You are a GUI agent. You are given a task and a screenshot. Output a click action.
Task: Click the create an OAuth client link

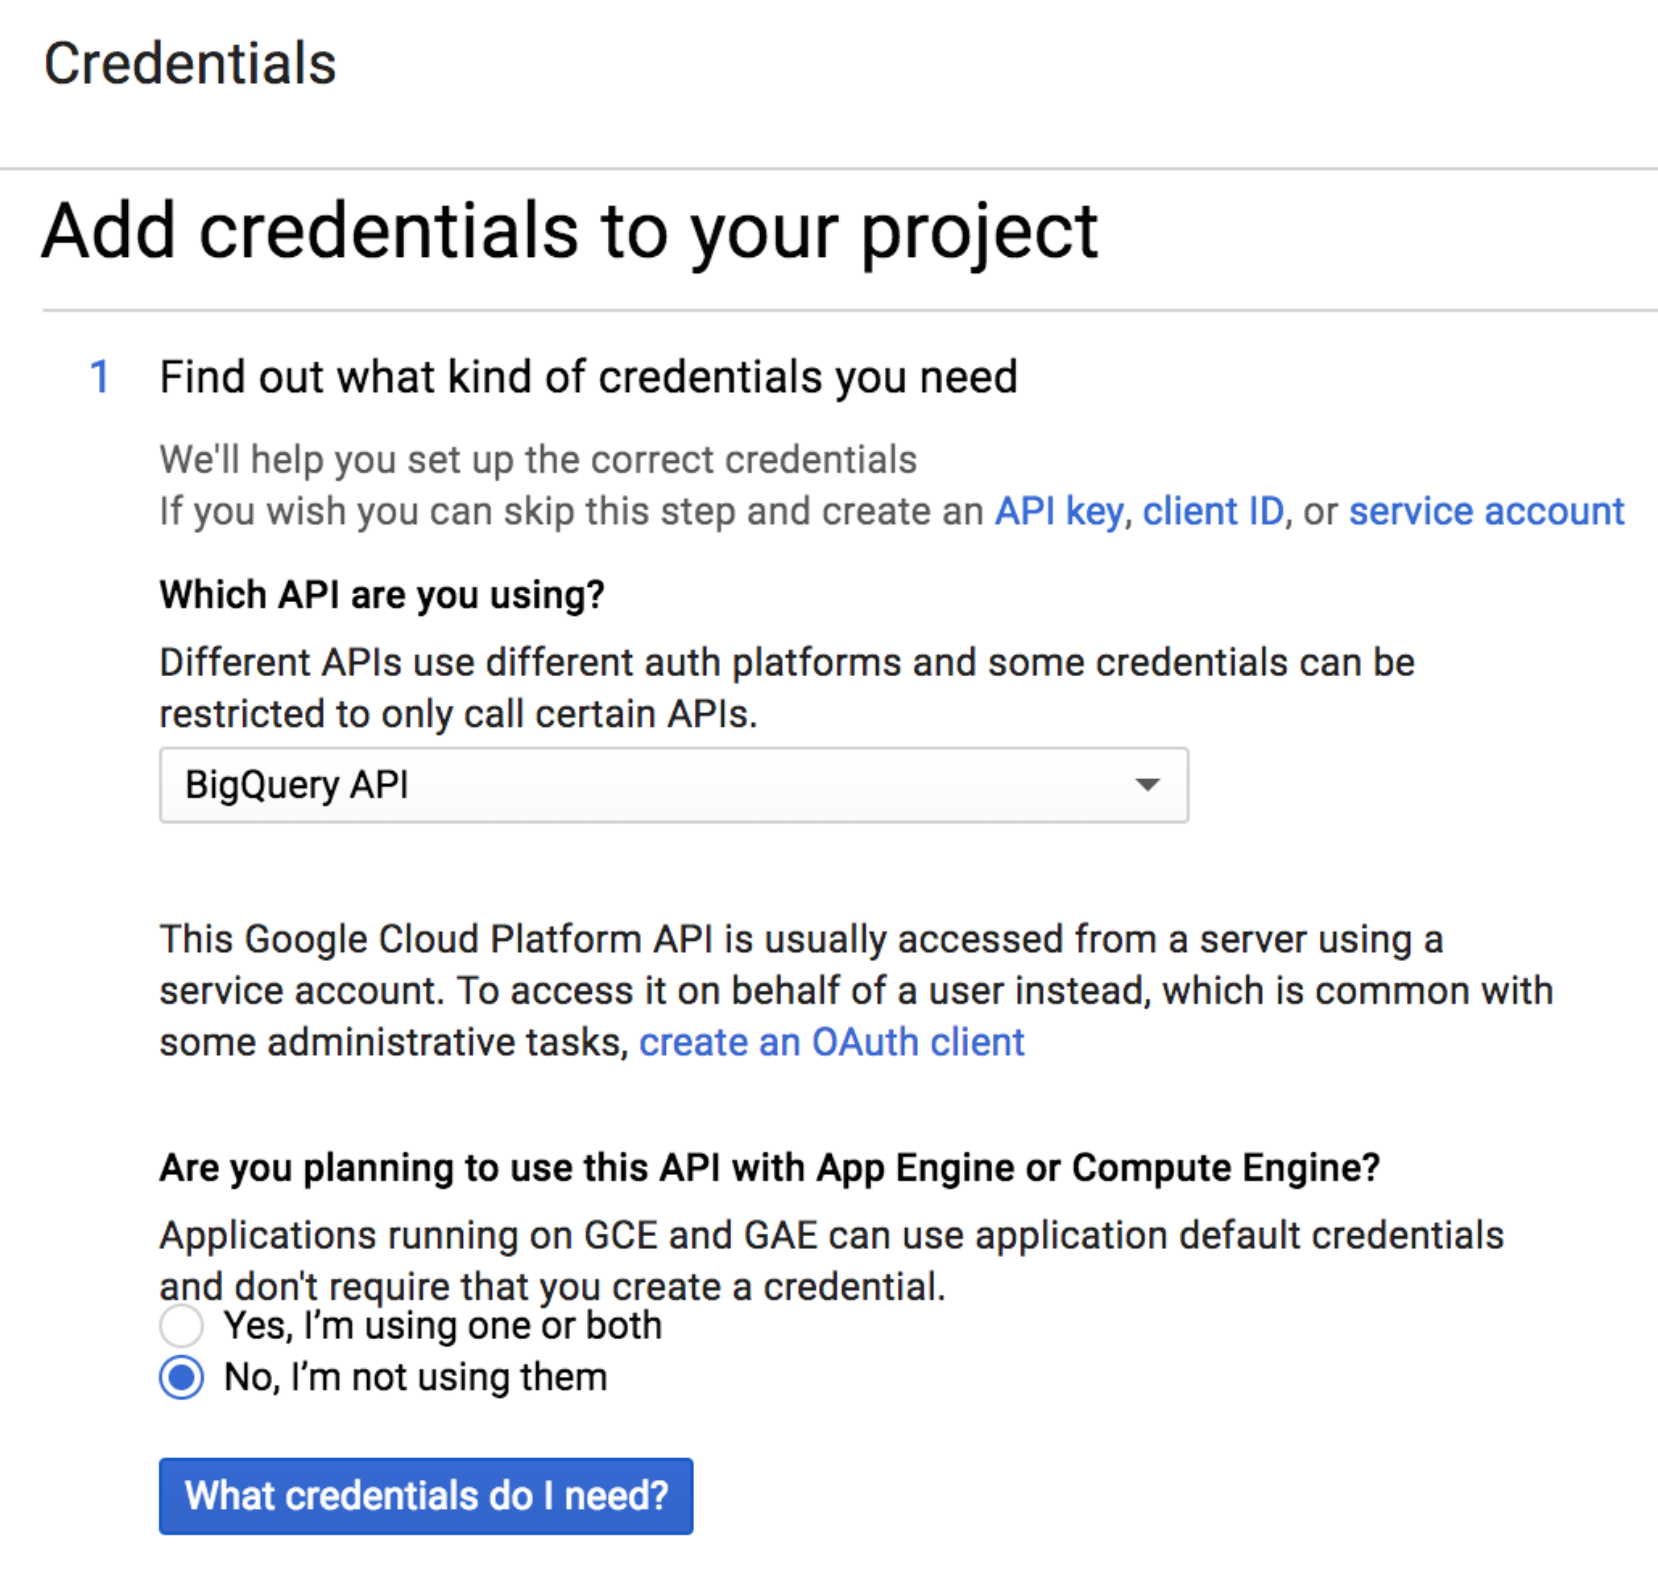pyautogui.click(x=831, y=1042)
